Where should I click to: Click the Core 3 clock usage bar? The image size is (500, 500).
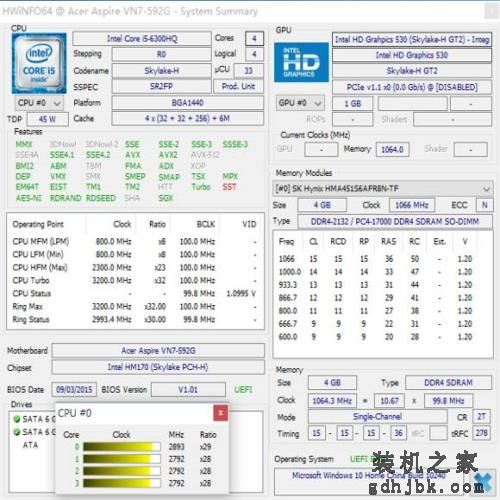122,483
